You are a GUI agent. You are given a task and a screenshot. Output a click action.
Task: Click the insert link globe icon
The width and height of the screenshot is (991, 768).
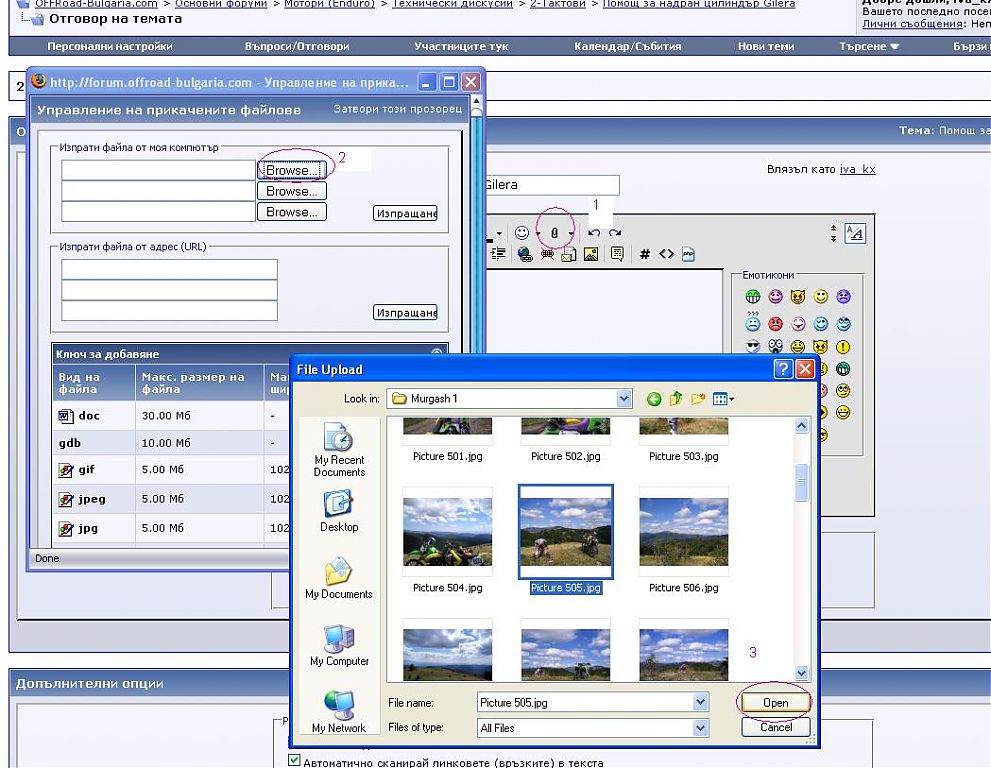coord(525,254)
